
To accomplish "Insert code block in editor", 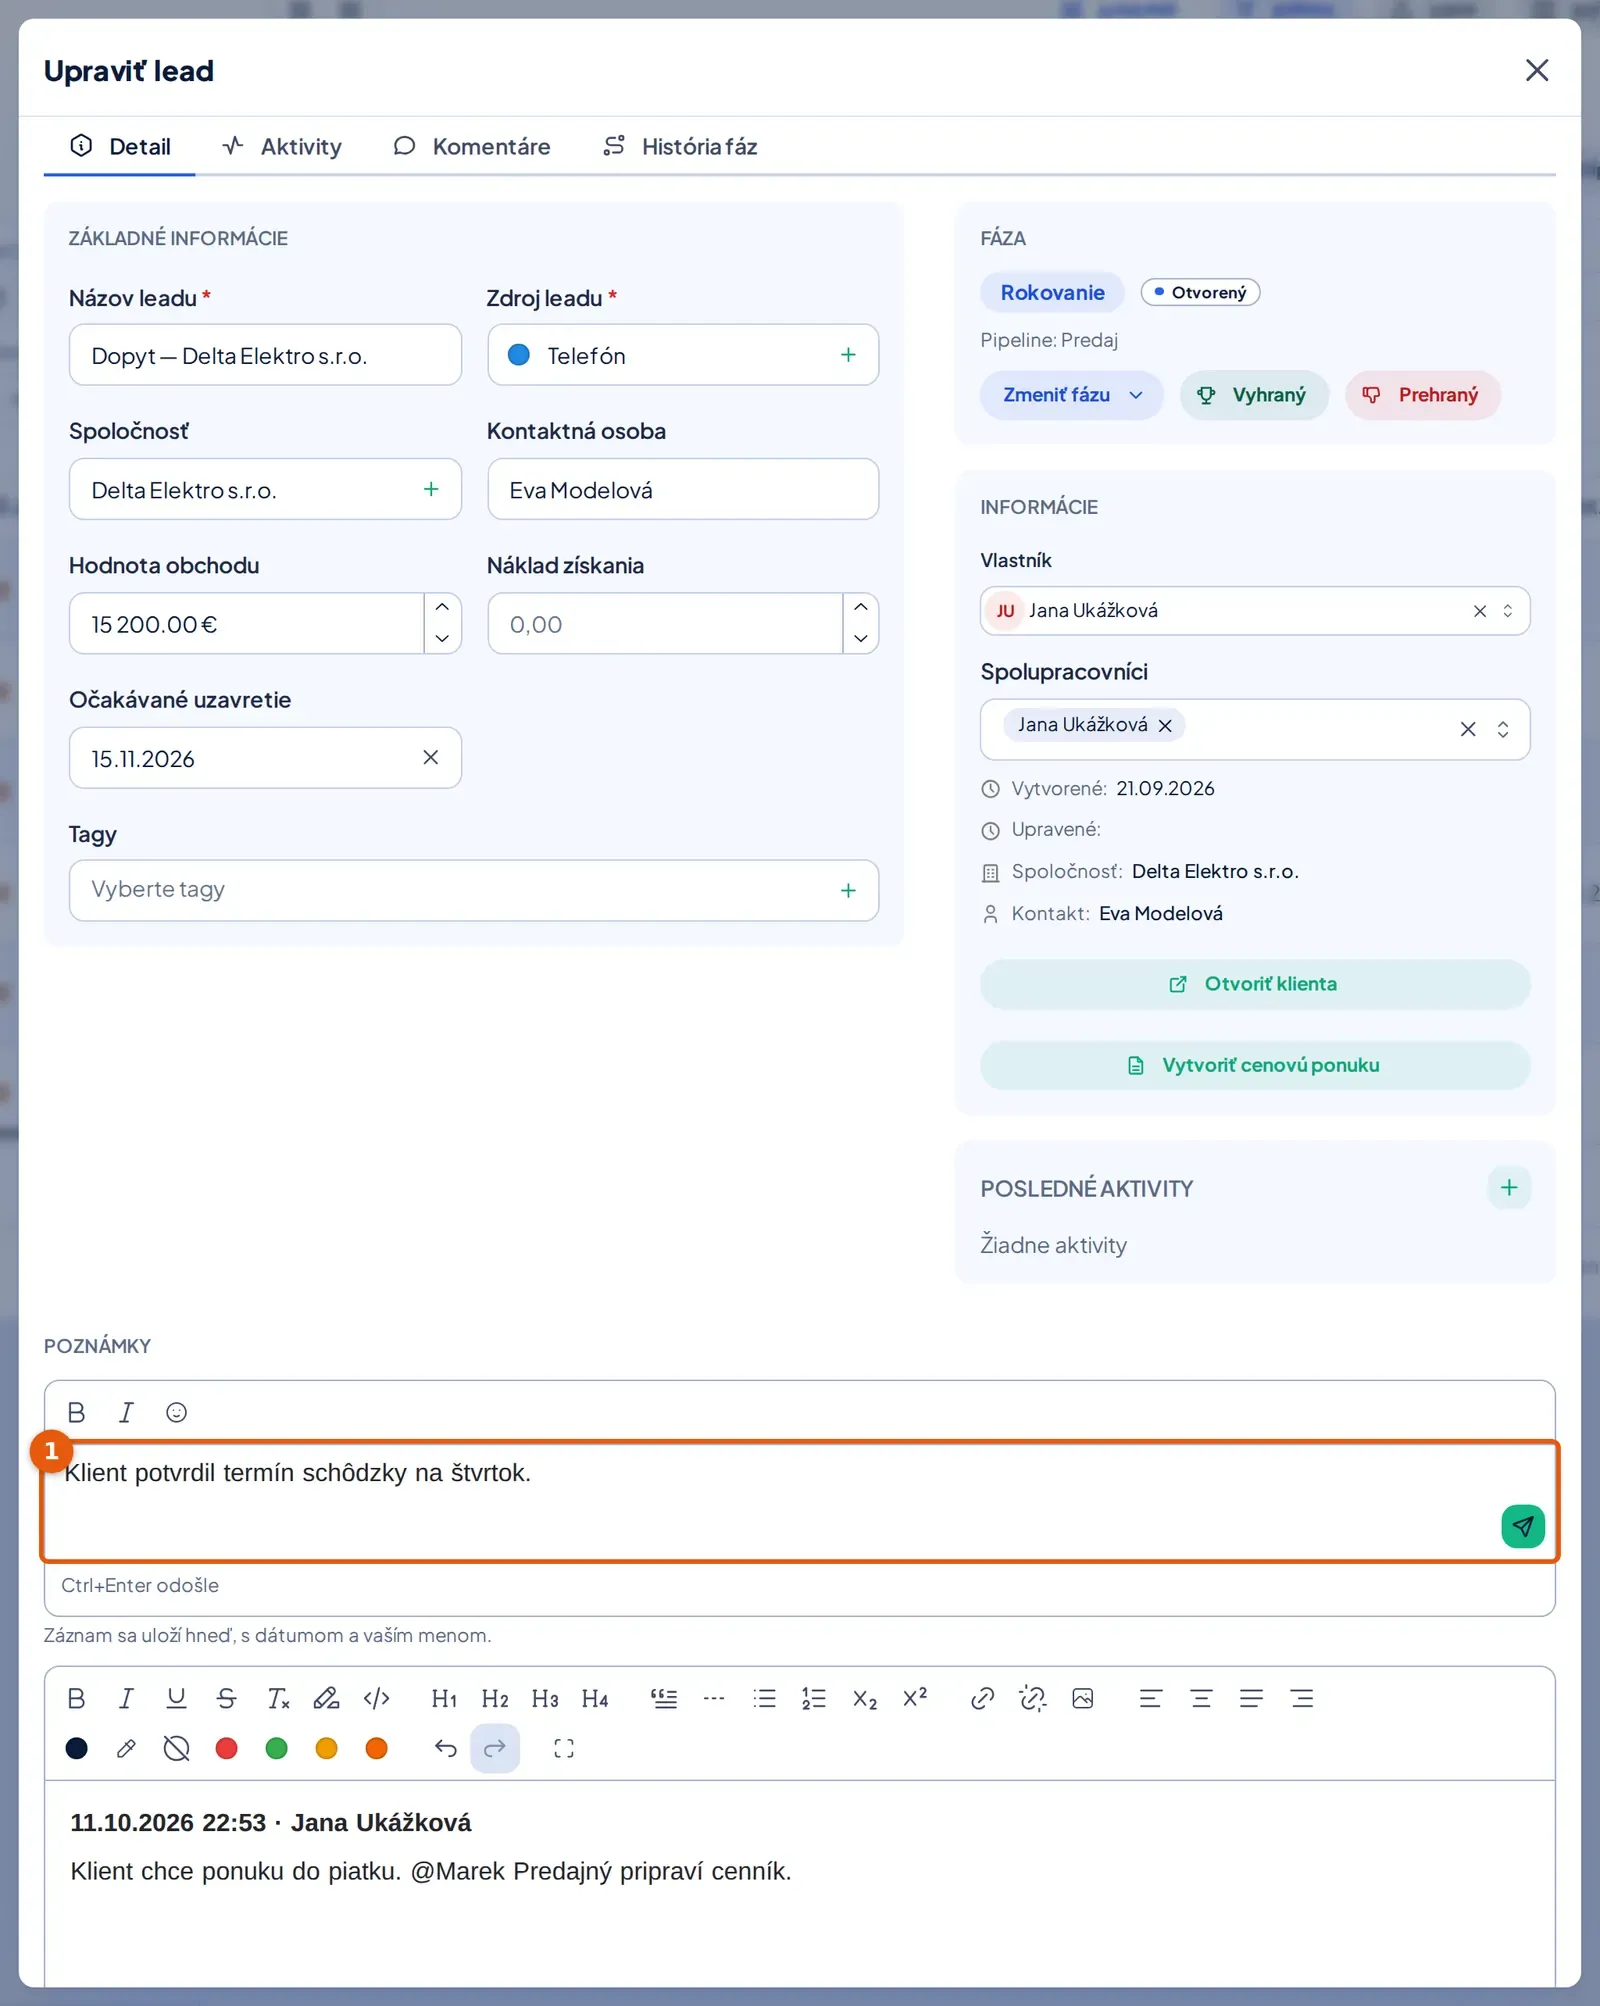I will 376,1698.
